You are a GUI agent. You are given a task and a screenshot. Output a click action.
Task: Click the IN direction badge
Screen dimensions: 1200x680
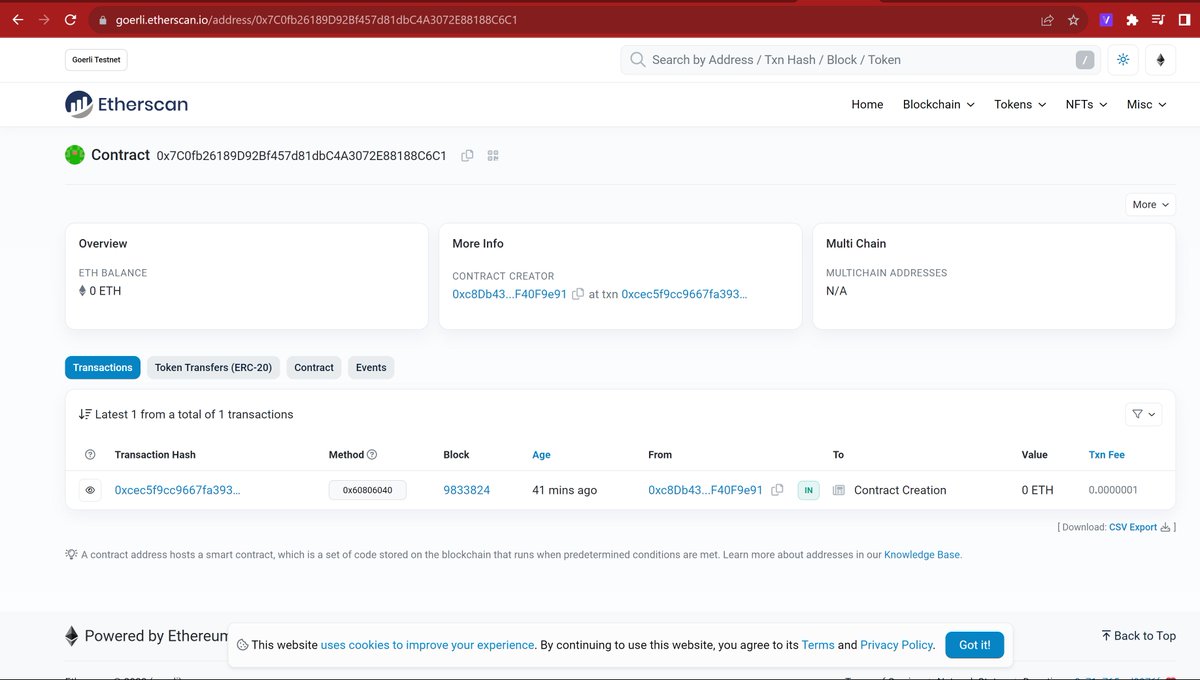click(x=808, y=490)
